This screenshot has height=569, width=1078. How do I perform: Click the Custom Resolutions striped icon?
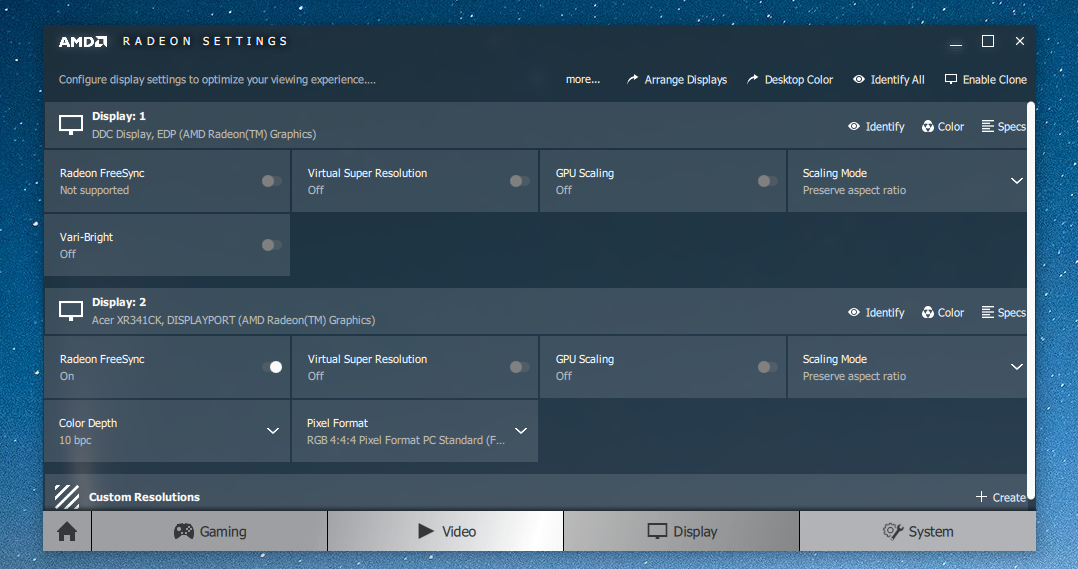click(x=67, y=496)
